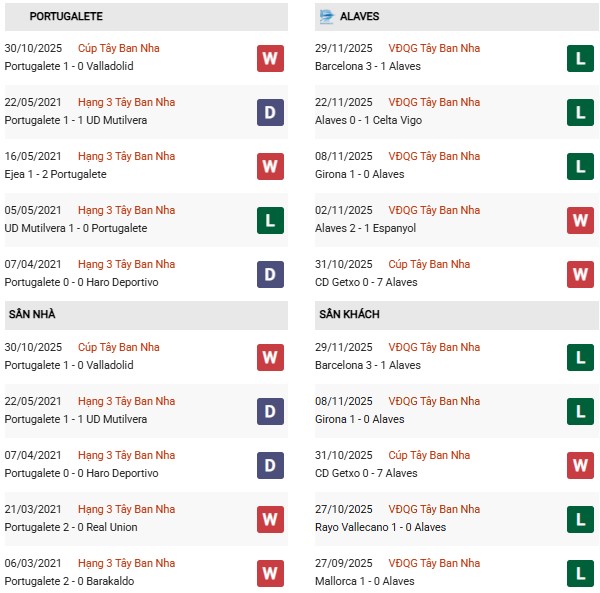The height and width of the screenshot is (593, 600).
Task: Click the Portugalete 2 - 0 Barakaldo match result
Action: [x=69, y=581]
